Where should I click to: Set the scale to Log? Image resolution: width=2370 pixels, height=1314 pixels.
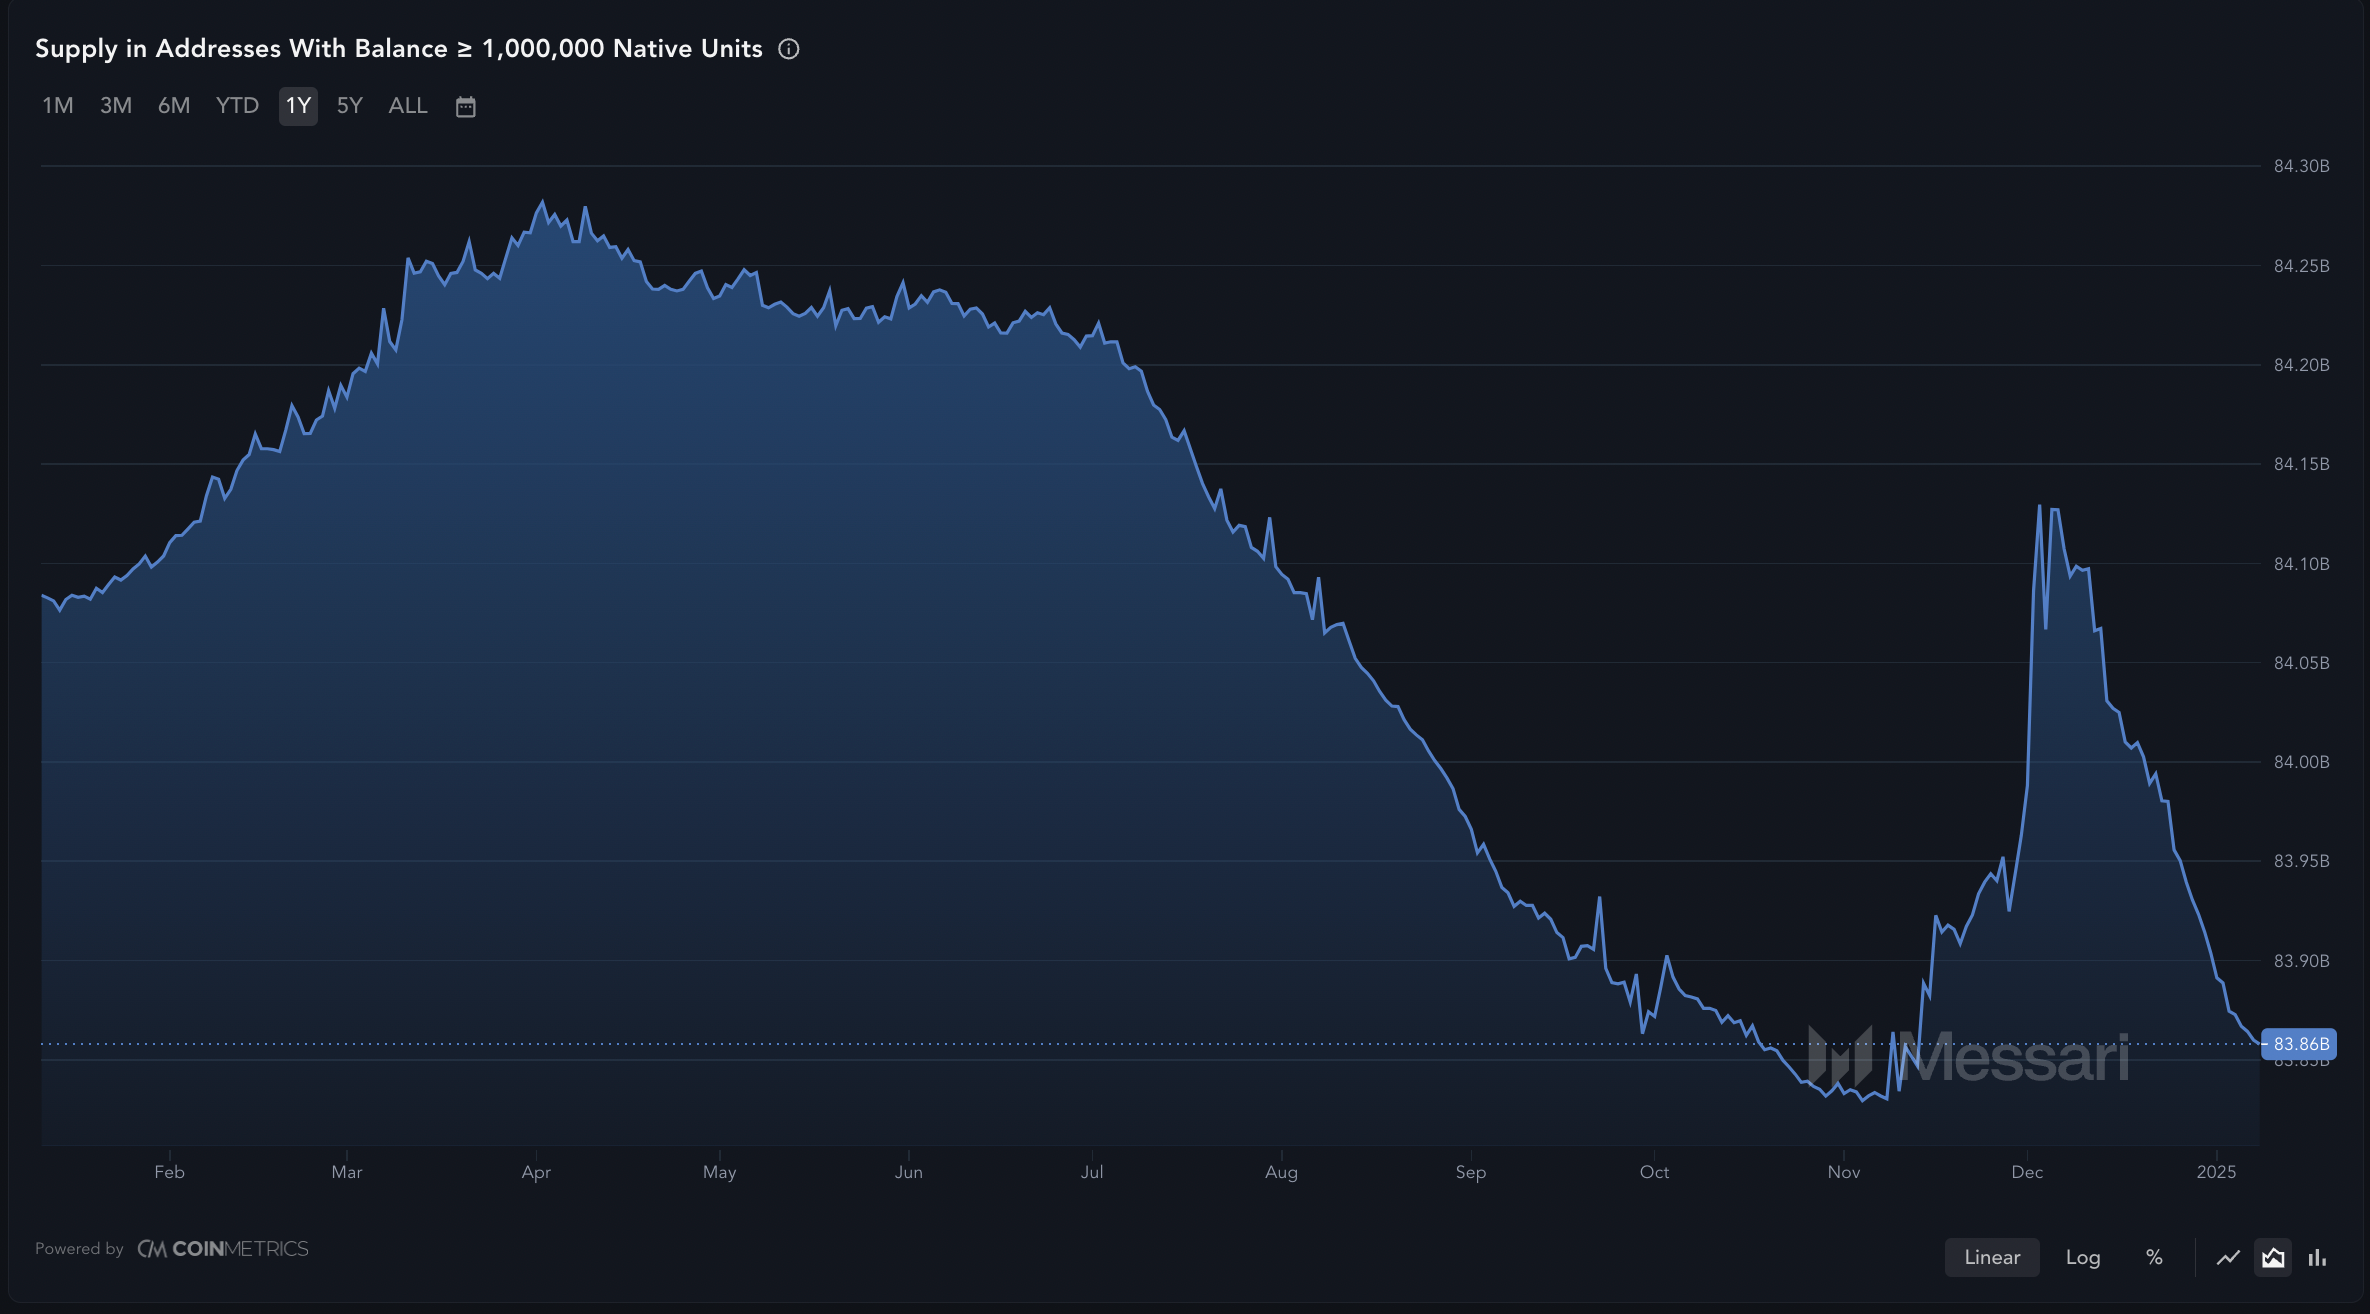[2083, 1257]
